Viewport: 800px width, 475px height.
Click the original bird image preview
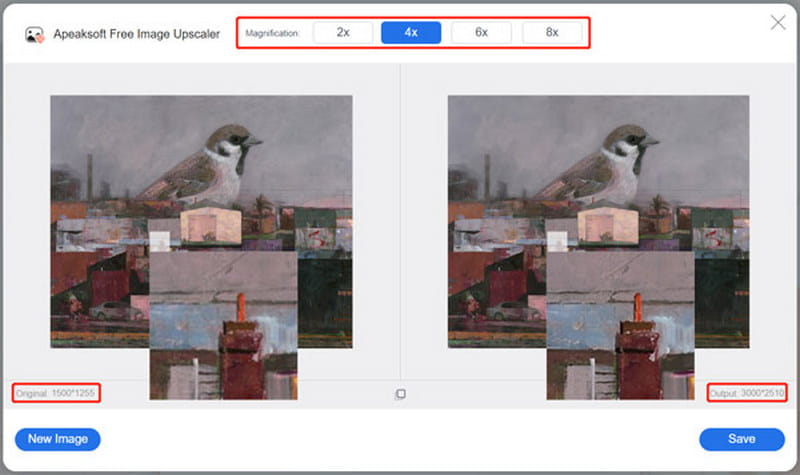pyautogui.click(x=201, y=222)
